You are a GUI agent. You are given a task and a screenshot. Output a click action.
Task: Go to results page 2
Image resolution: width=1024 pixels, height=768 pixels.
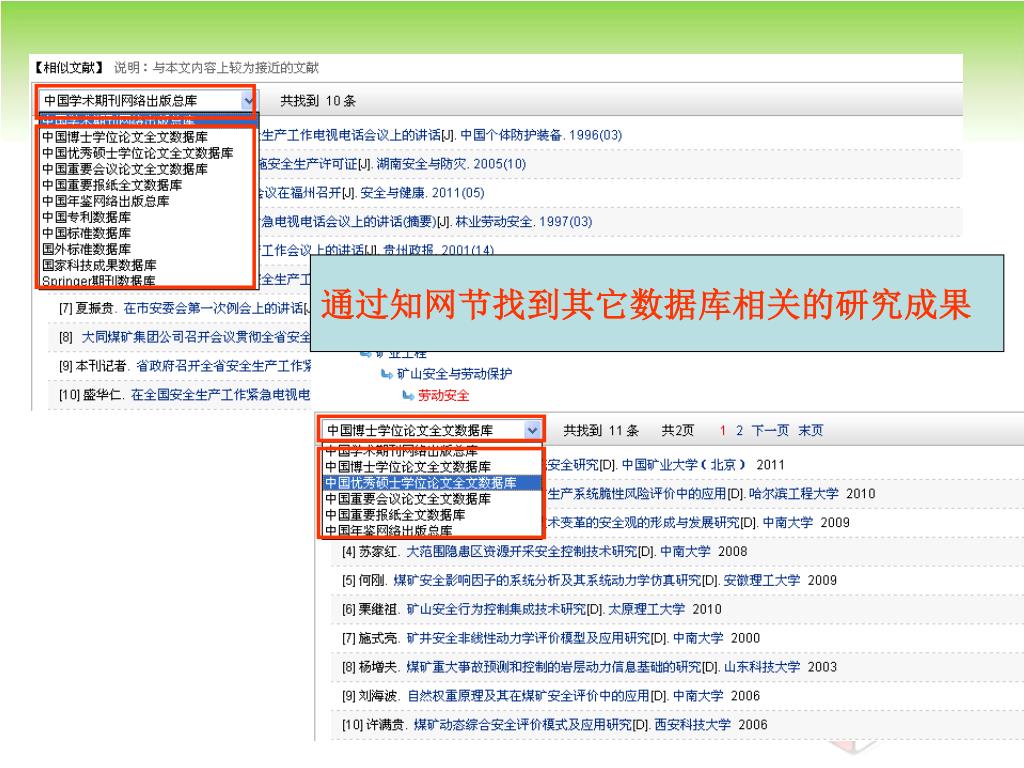coord(739,430)
